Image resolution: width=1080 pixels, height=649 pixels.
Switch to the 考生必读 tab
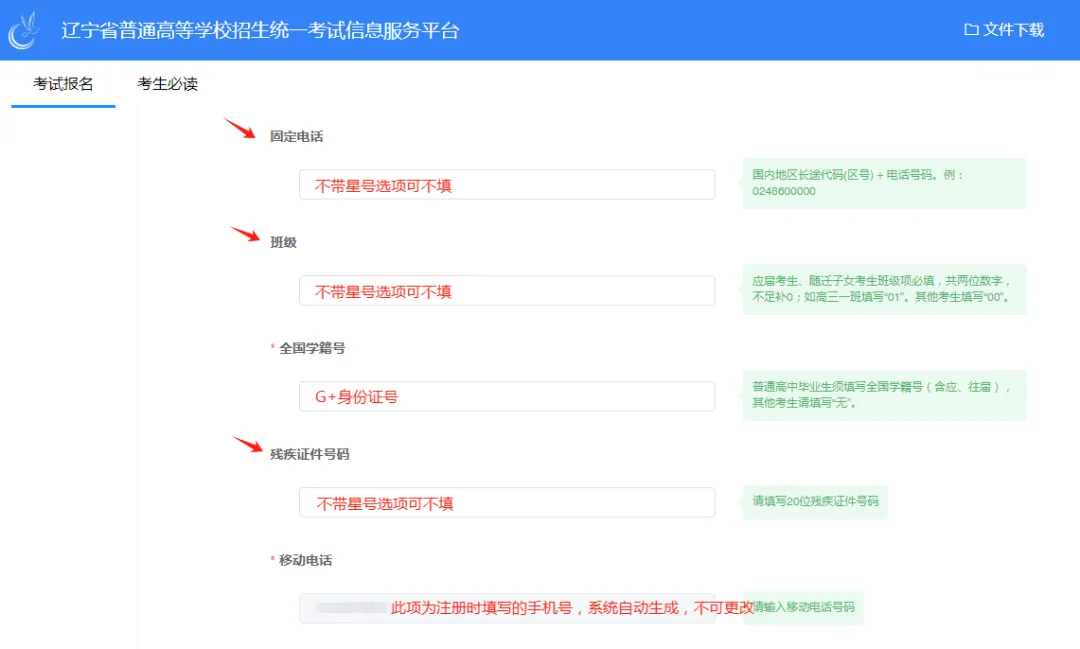click(167, 84)
